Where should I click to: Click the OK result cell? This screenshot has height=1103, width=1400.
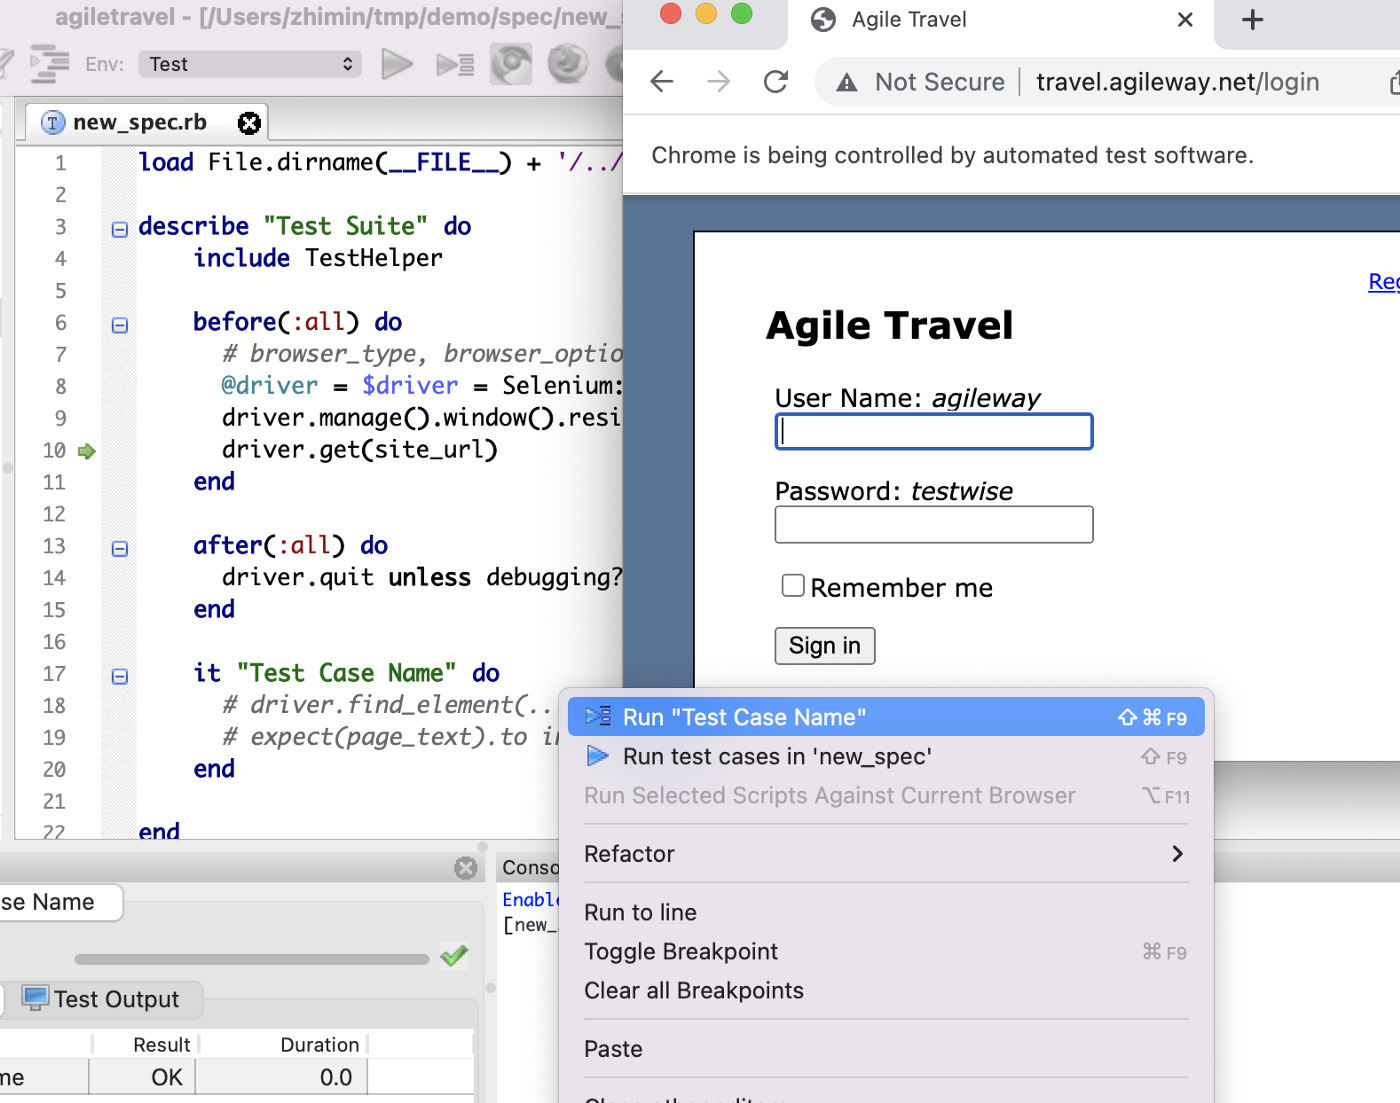pos(142,1077)
